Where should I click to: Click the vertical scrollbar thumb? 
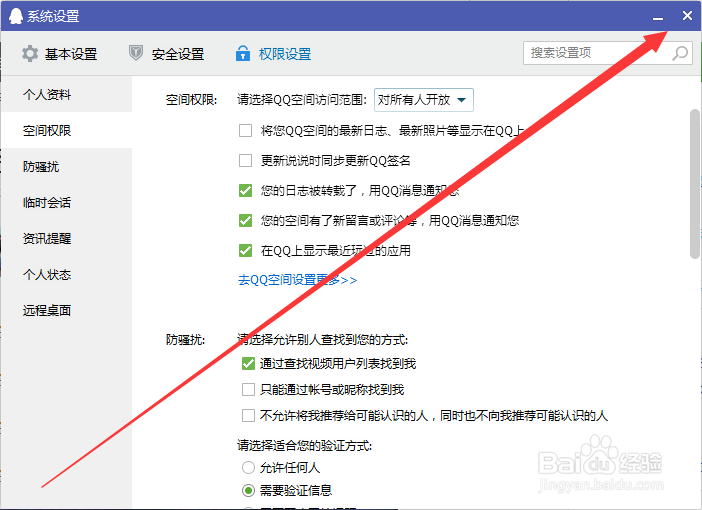coord(695,184)
